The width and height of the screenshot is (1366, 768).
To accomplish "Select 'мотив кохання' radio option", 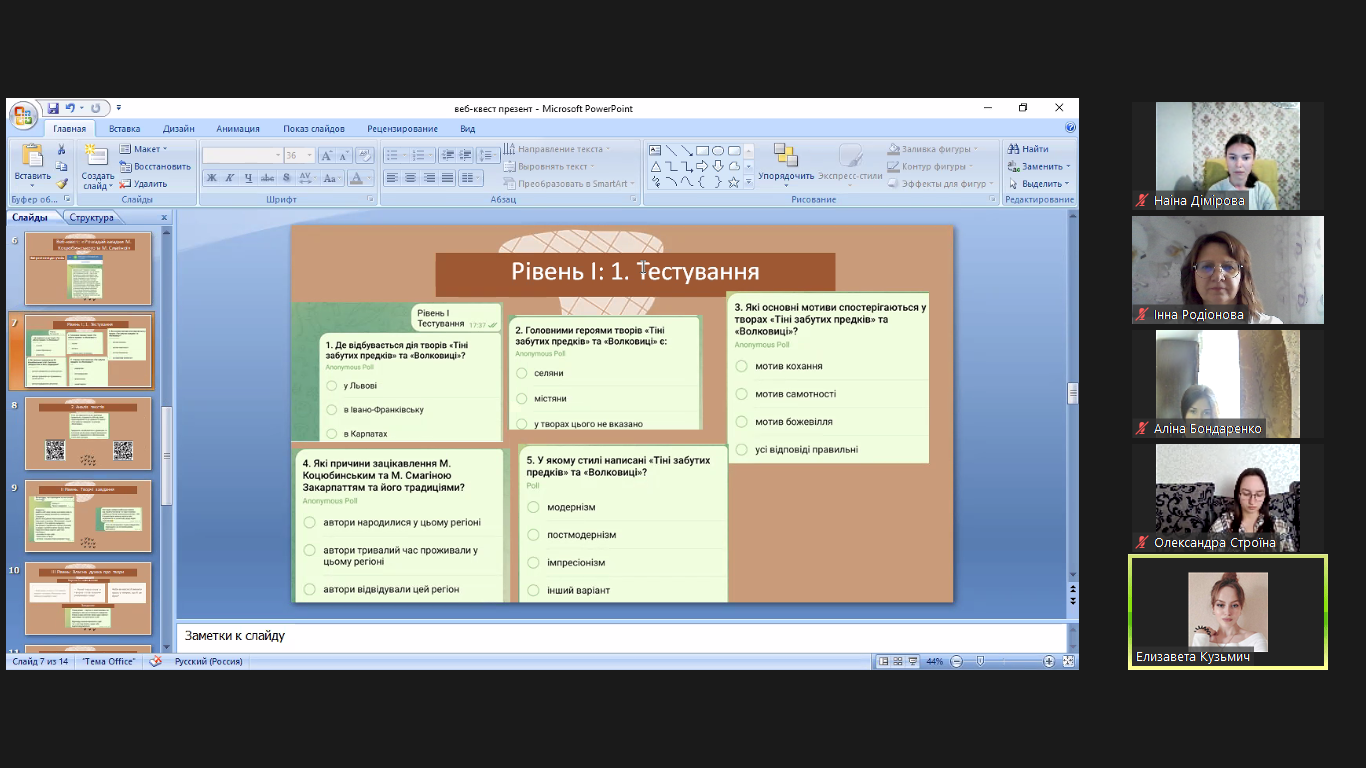I will click(741, 366).
